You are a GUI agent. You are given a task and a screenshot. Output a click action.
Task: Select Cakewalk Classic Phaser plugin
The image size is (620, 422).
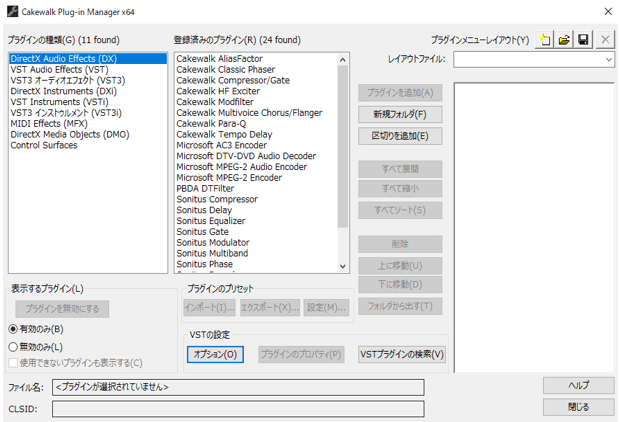(x=256, y=70)
